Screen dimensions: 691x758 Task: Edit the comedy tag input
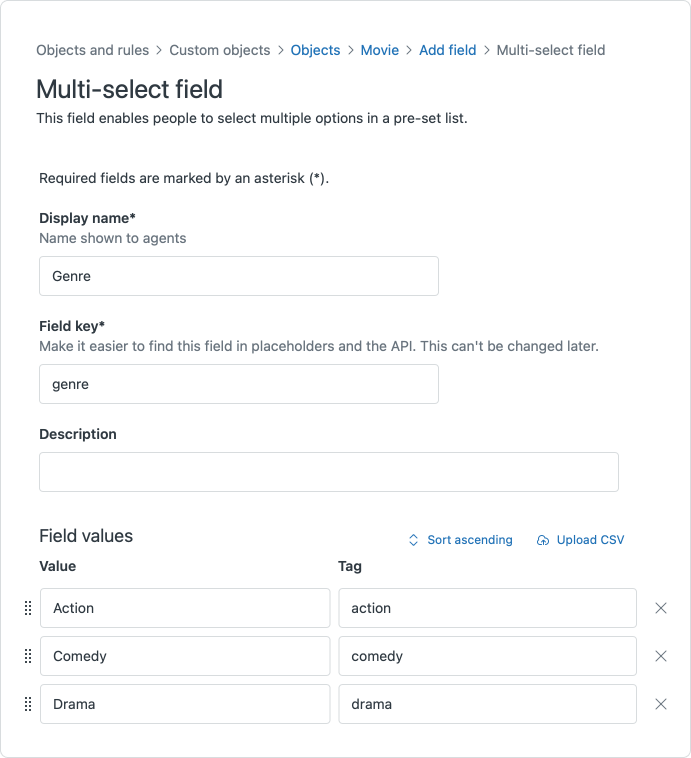[x=487, y=656]
